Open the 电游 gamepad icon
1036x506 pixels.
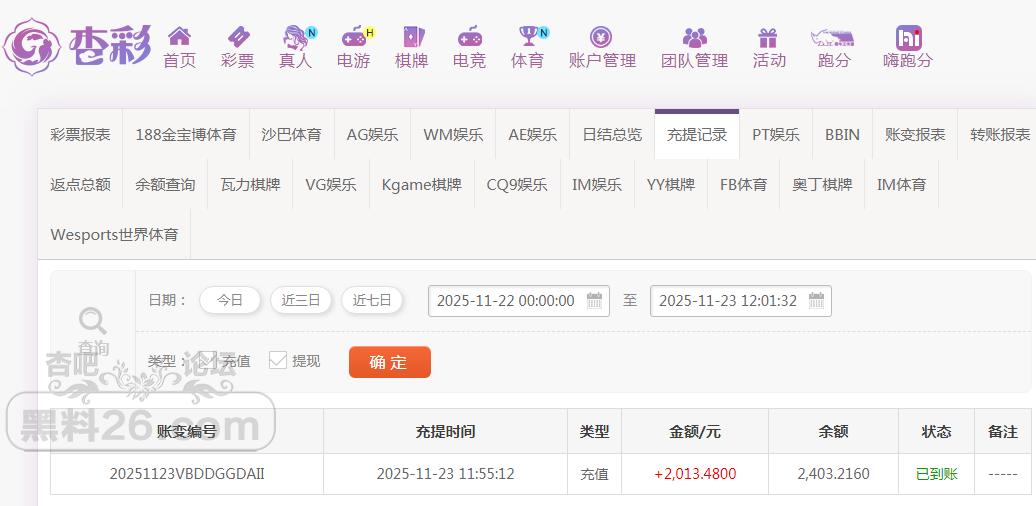(354, 38)
